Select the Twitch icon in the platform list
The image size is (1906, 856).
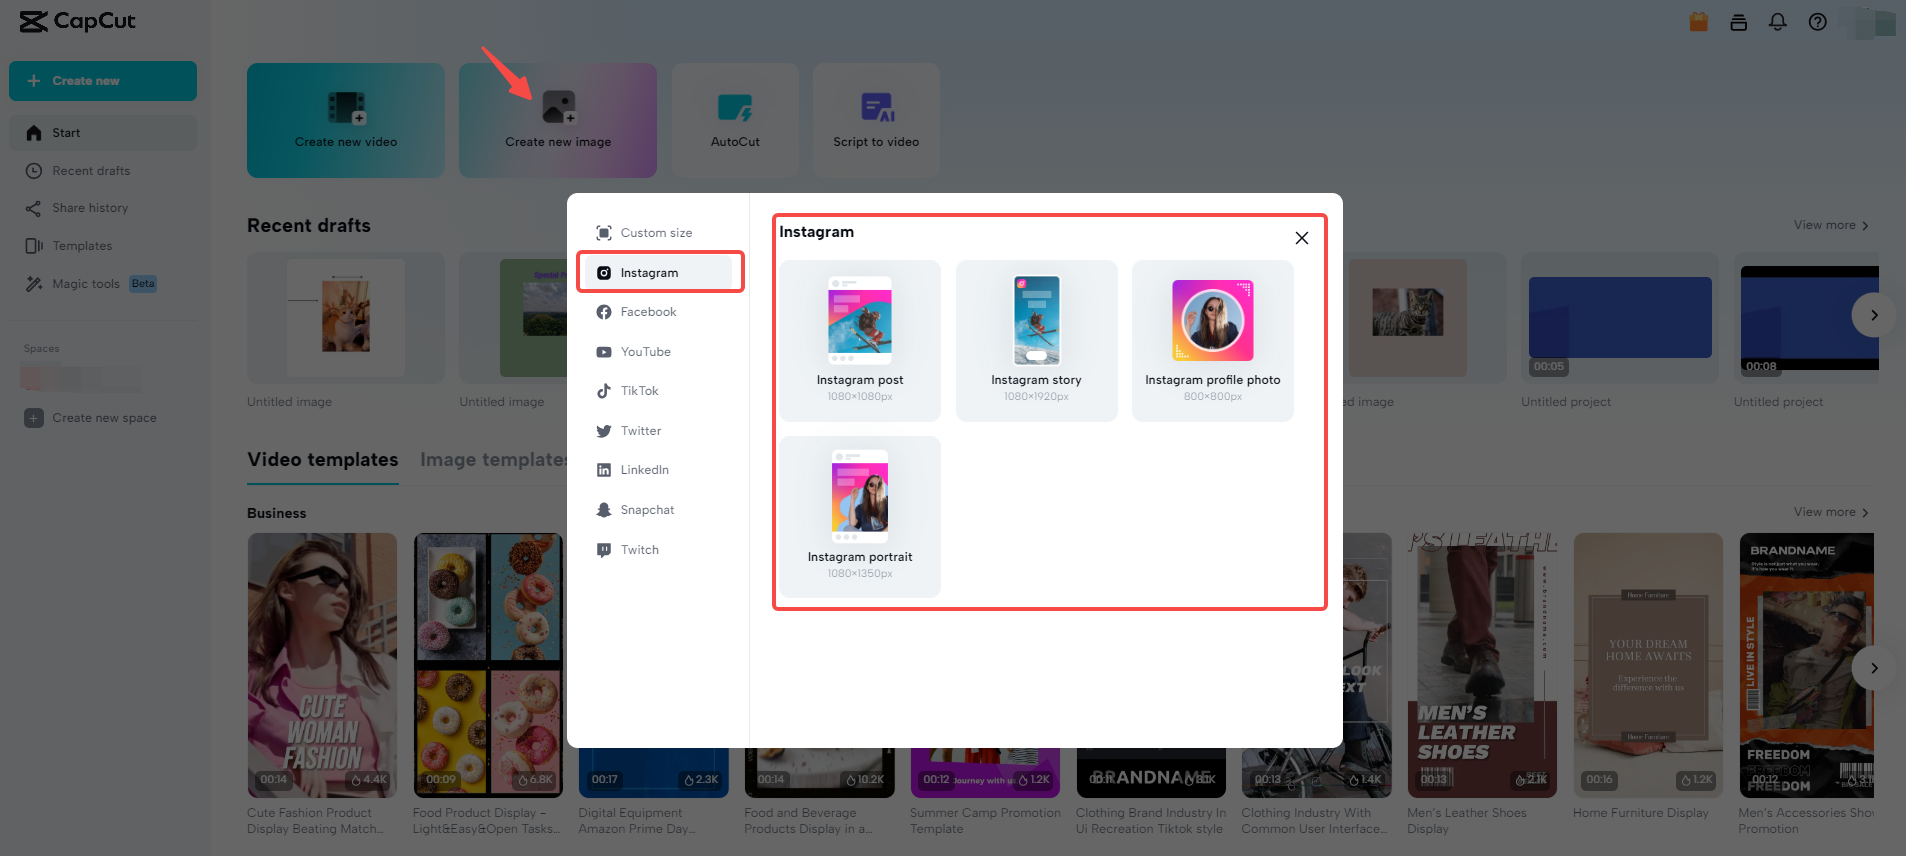(604, 550)
